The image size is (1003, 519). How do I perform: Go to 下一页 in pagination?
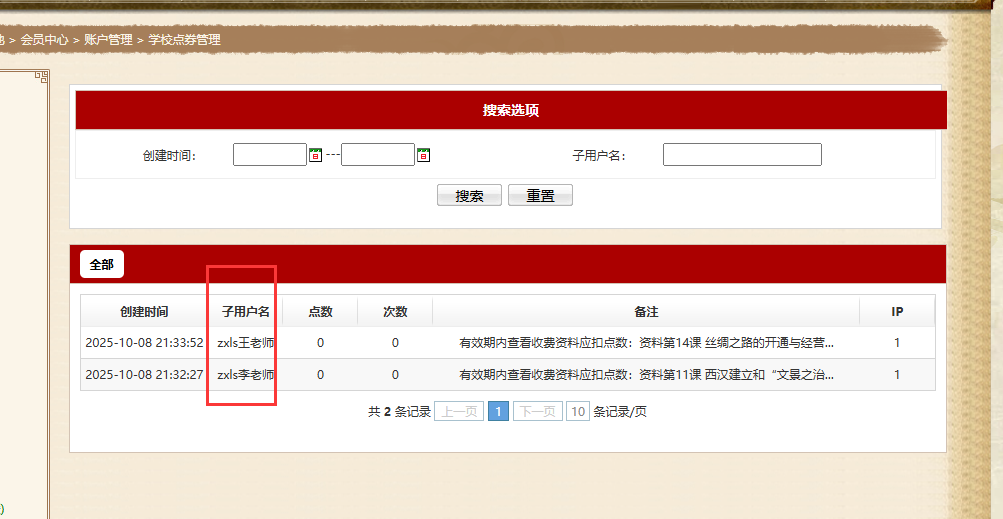point(538,411)
